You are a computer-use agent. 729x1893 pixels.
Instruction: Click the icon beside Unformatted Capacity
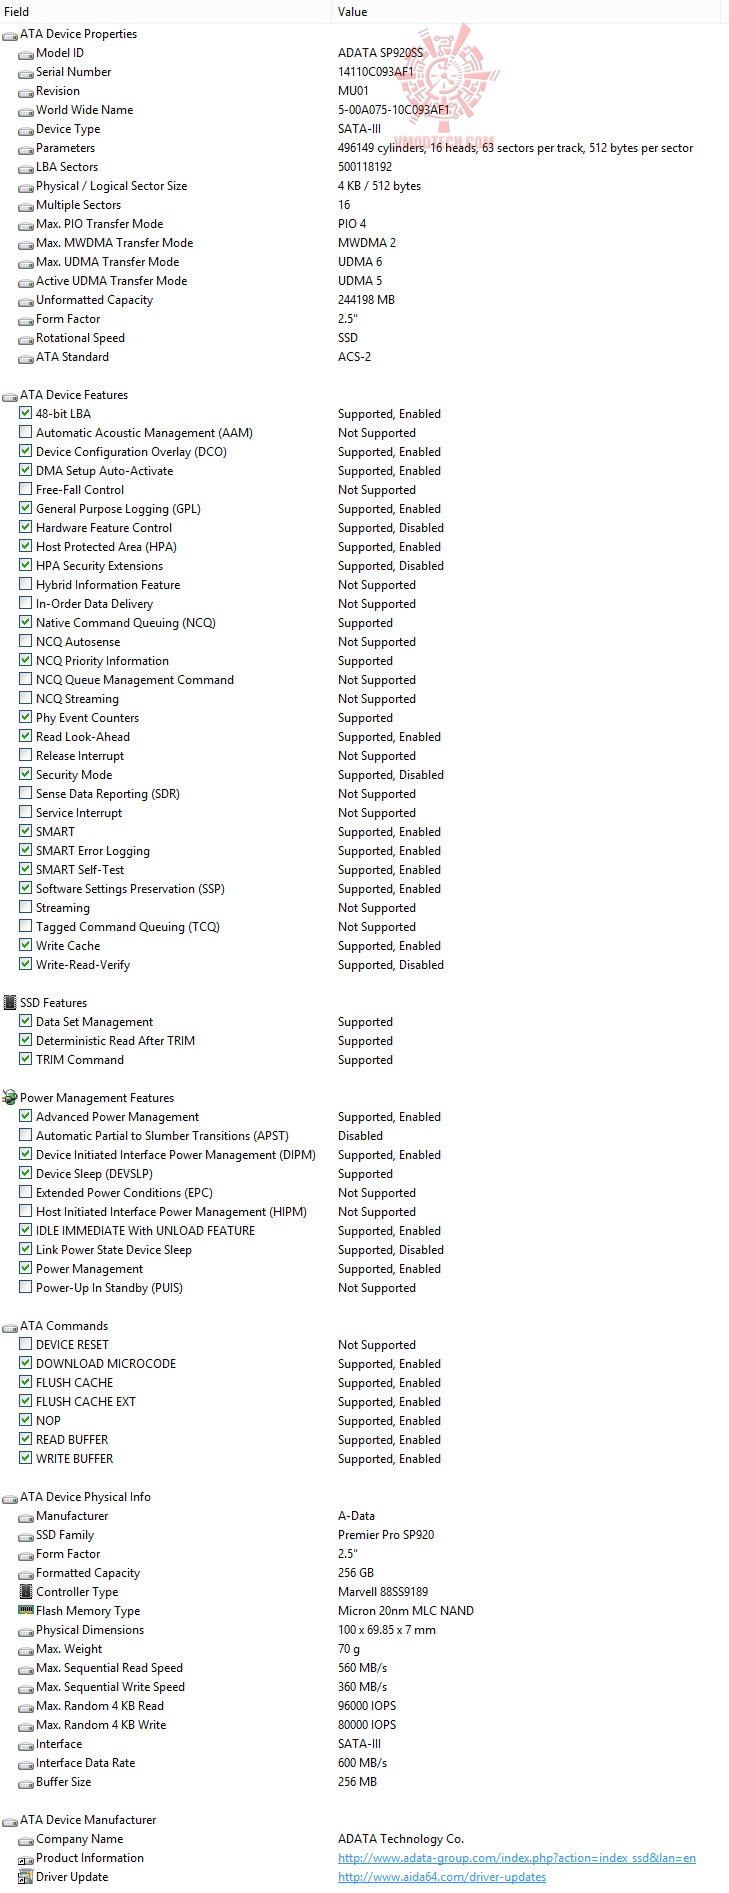pos(26,300)
